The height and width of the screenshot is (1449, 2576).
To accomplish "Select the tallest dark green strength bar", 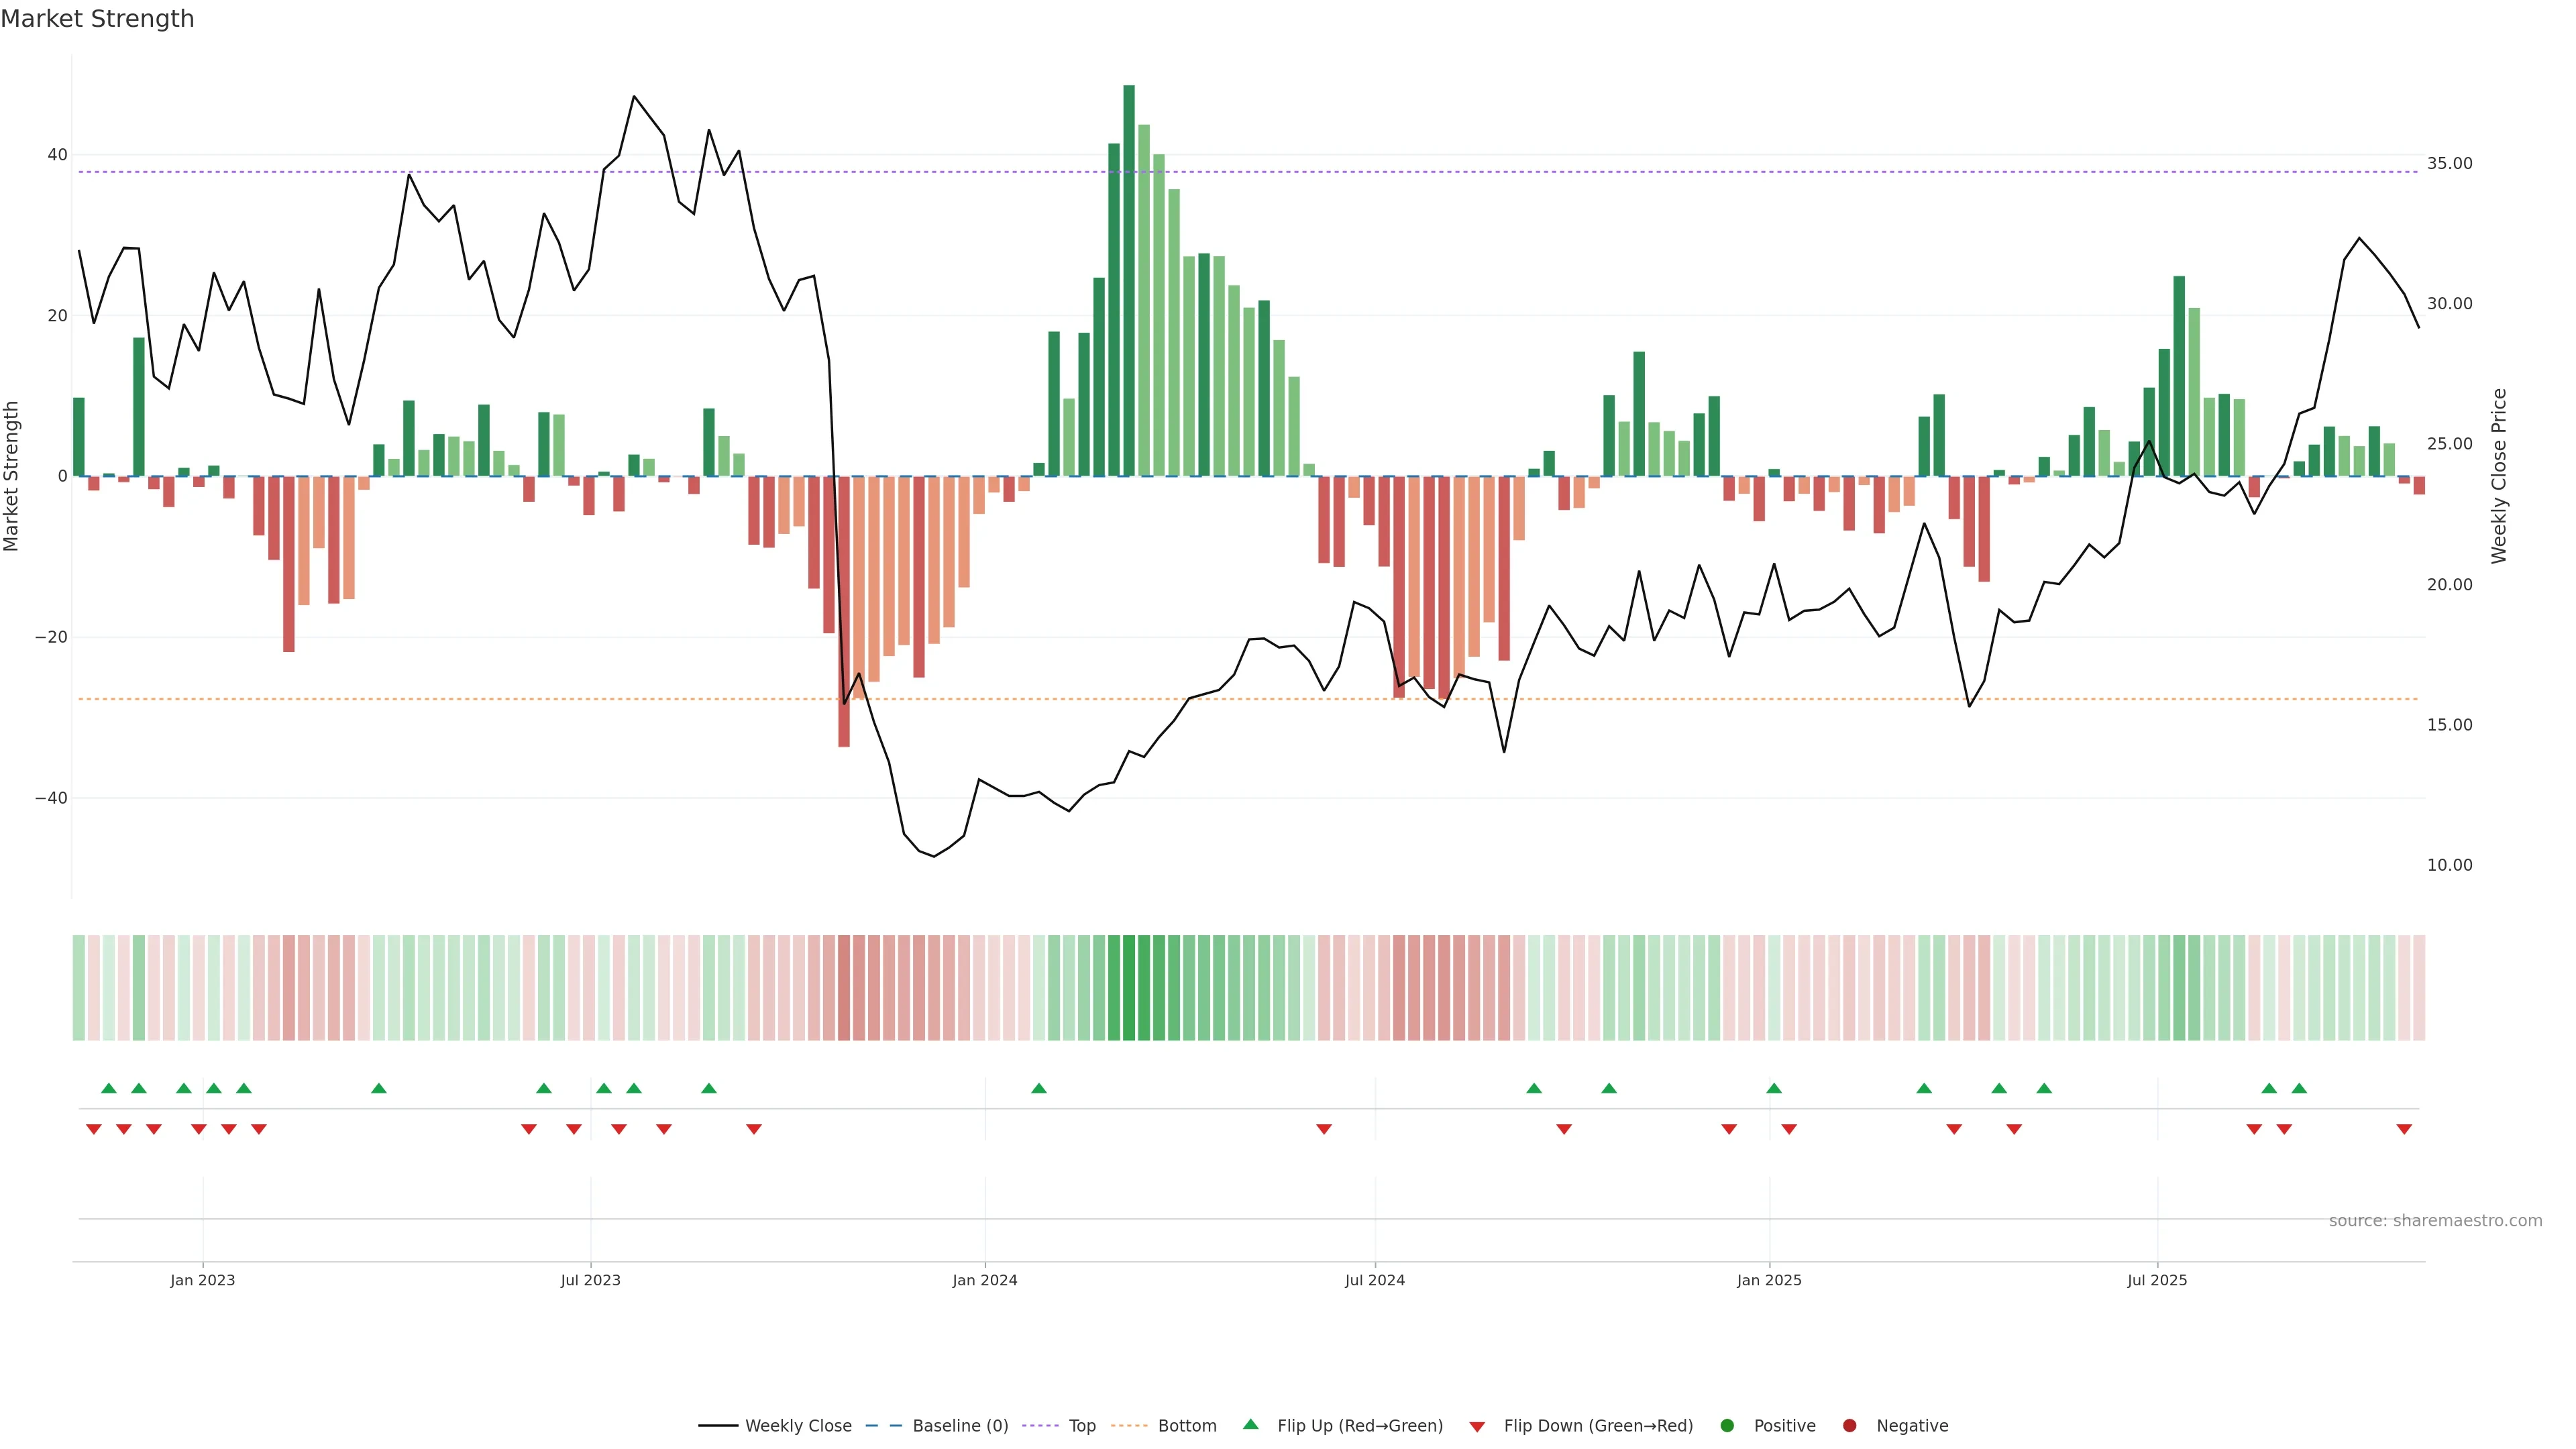I will click(x=1129, y=280).
